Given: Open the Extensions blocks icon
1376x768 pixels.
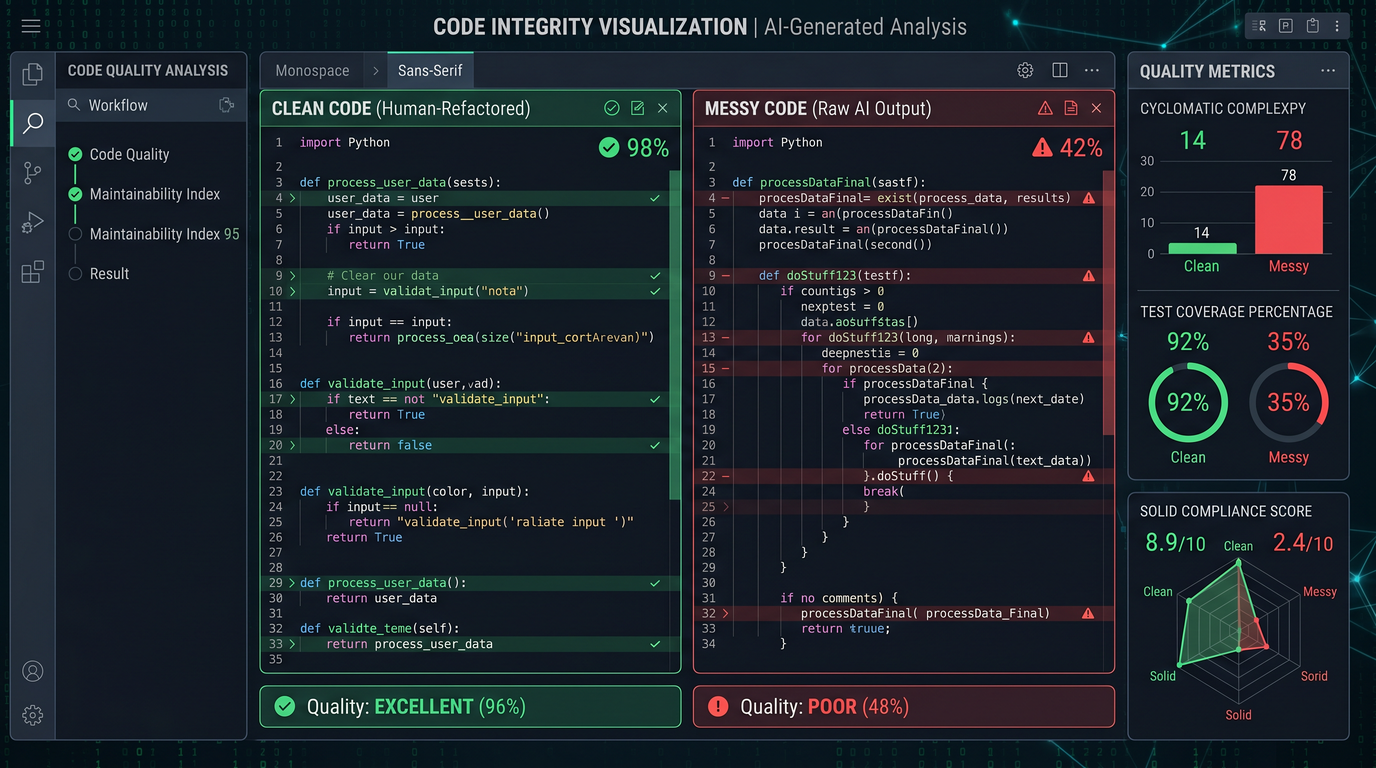Looking at the screenshot, I should 32,271.
